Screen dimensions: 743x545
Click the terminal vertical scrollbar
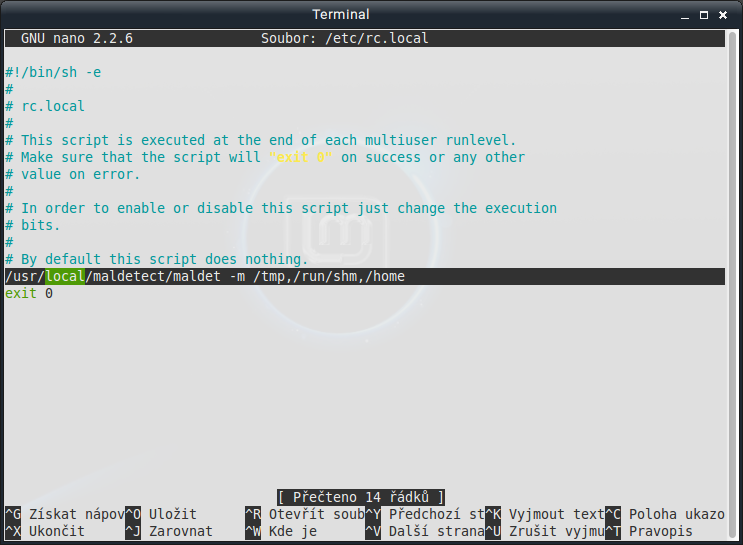732,284
